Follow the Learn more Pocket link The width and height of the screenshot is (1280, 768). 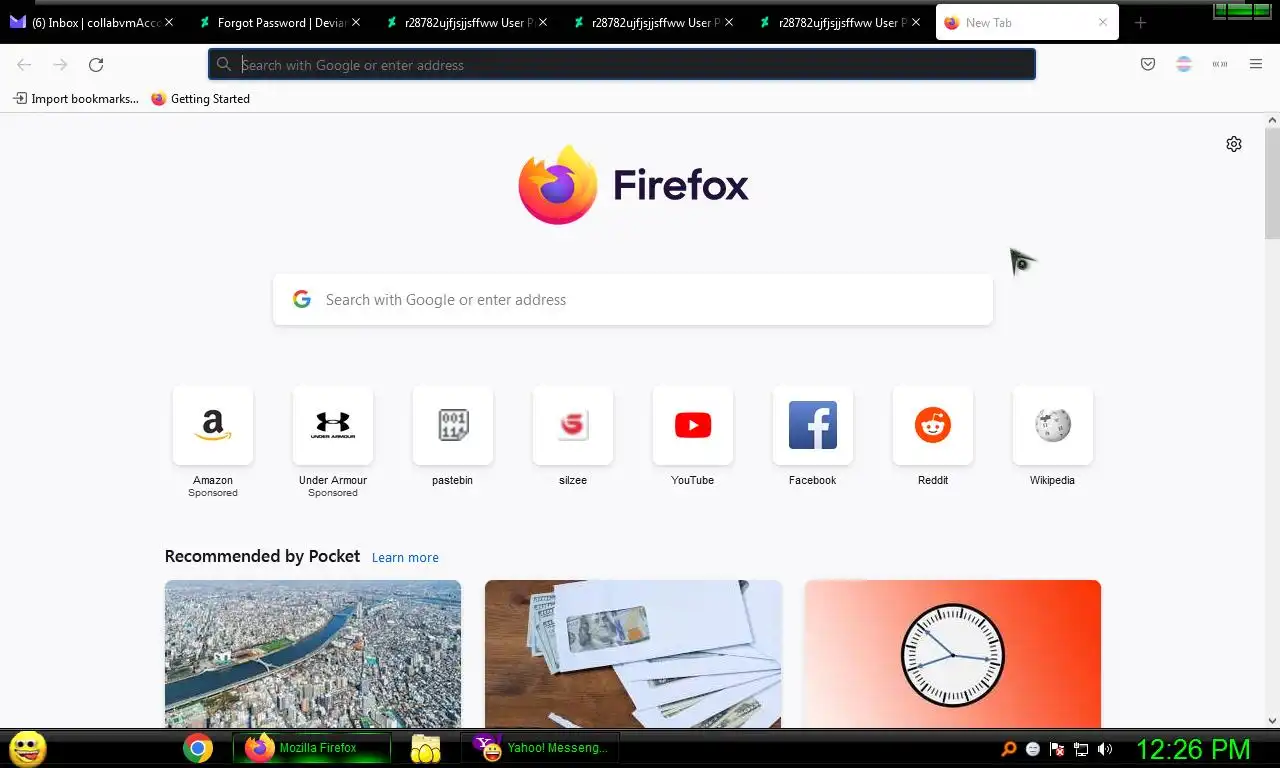(405, 558)
